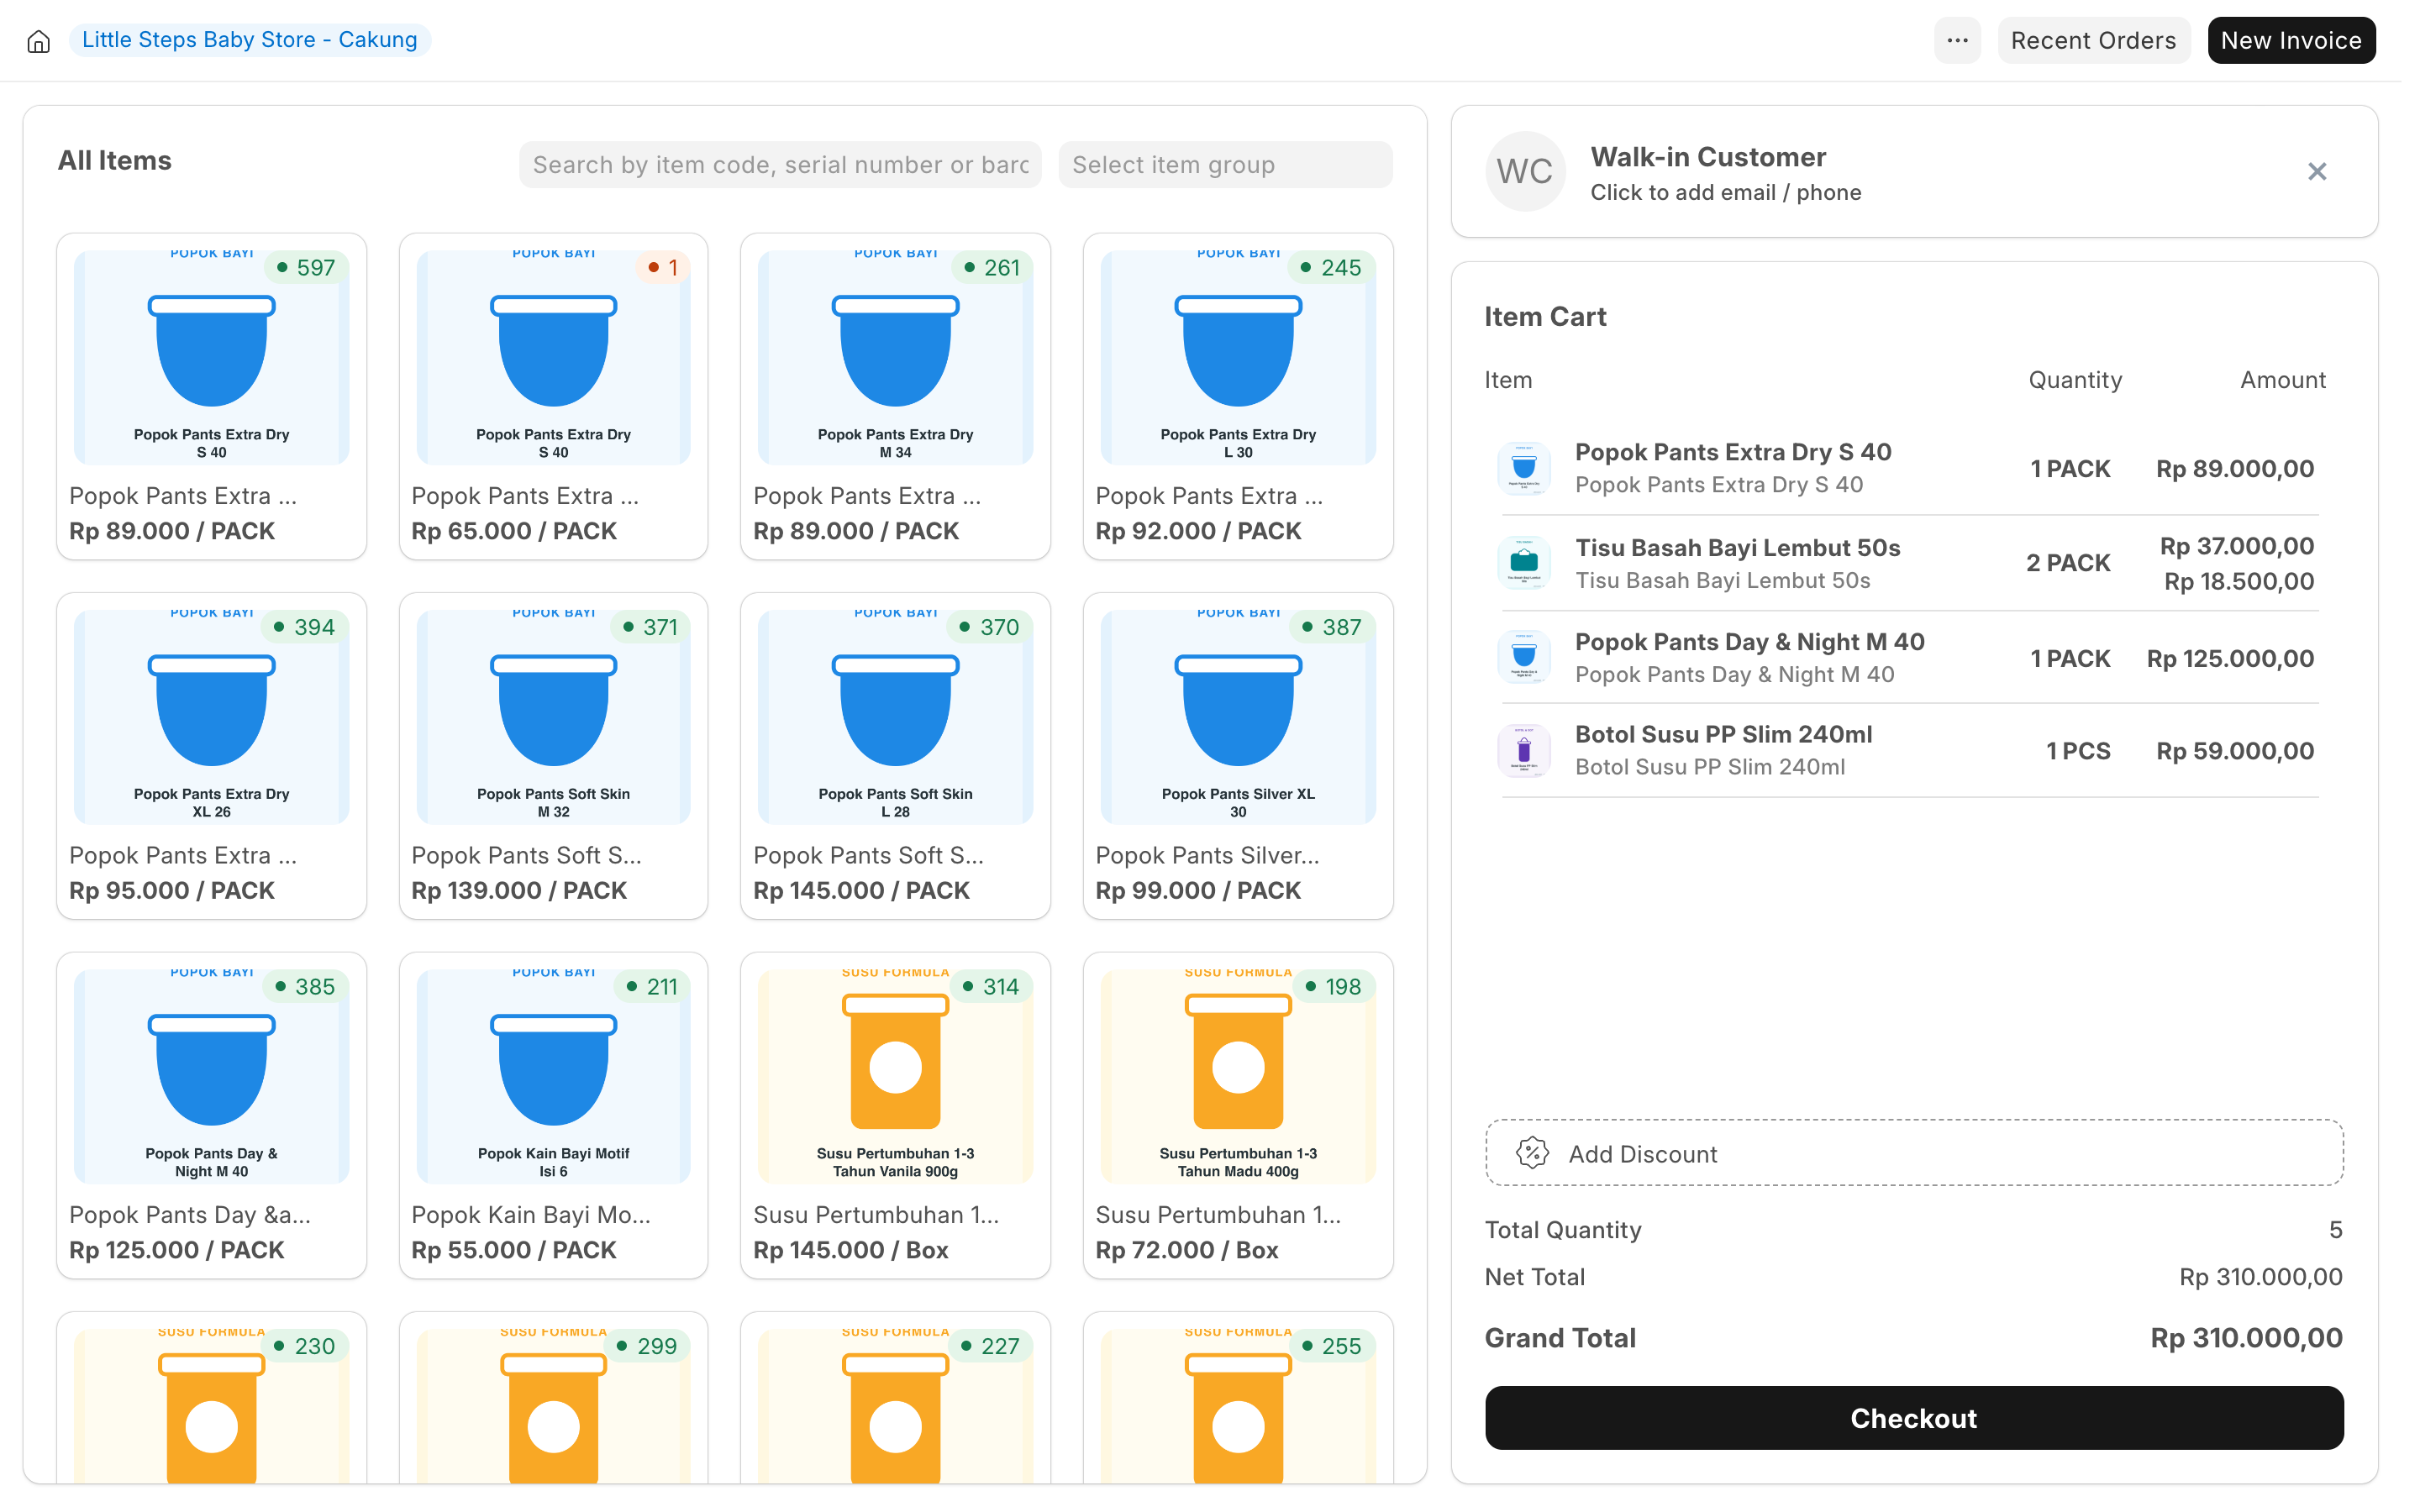Create a New Invoice
This screenshot has width=2420, height=1512.
tap(2291, 40)
